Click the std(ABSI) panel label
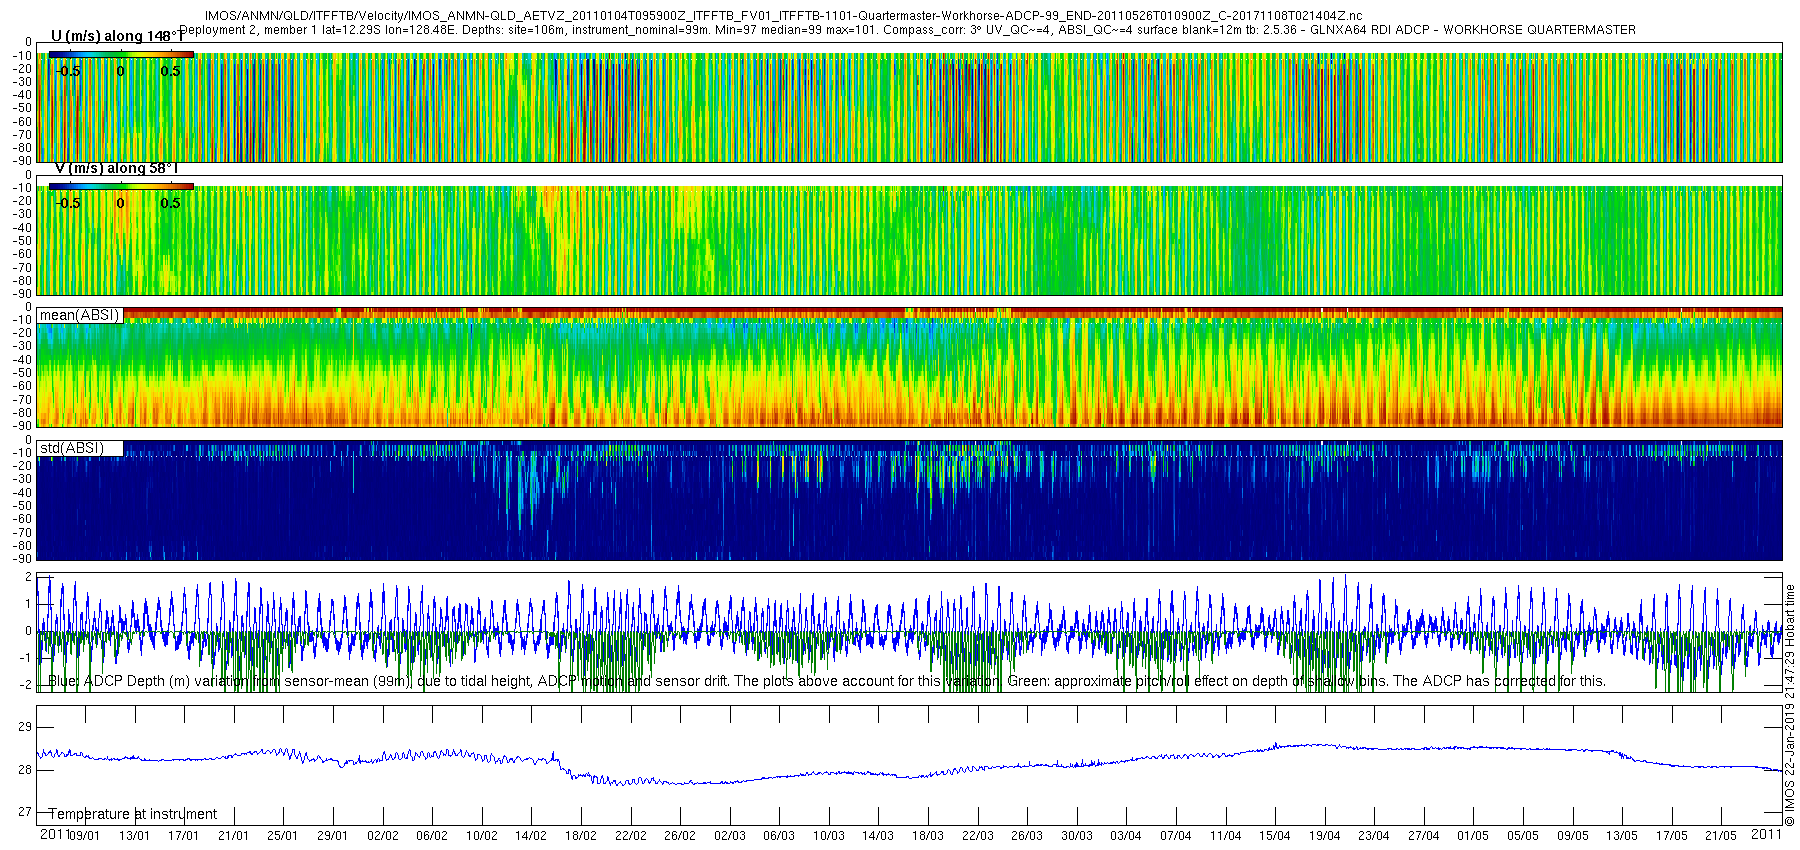 [72, 448]
